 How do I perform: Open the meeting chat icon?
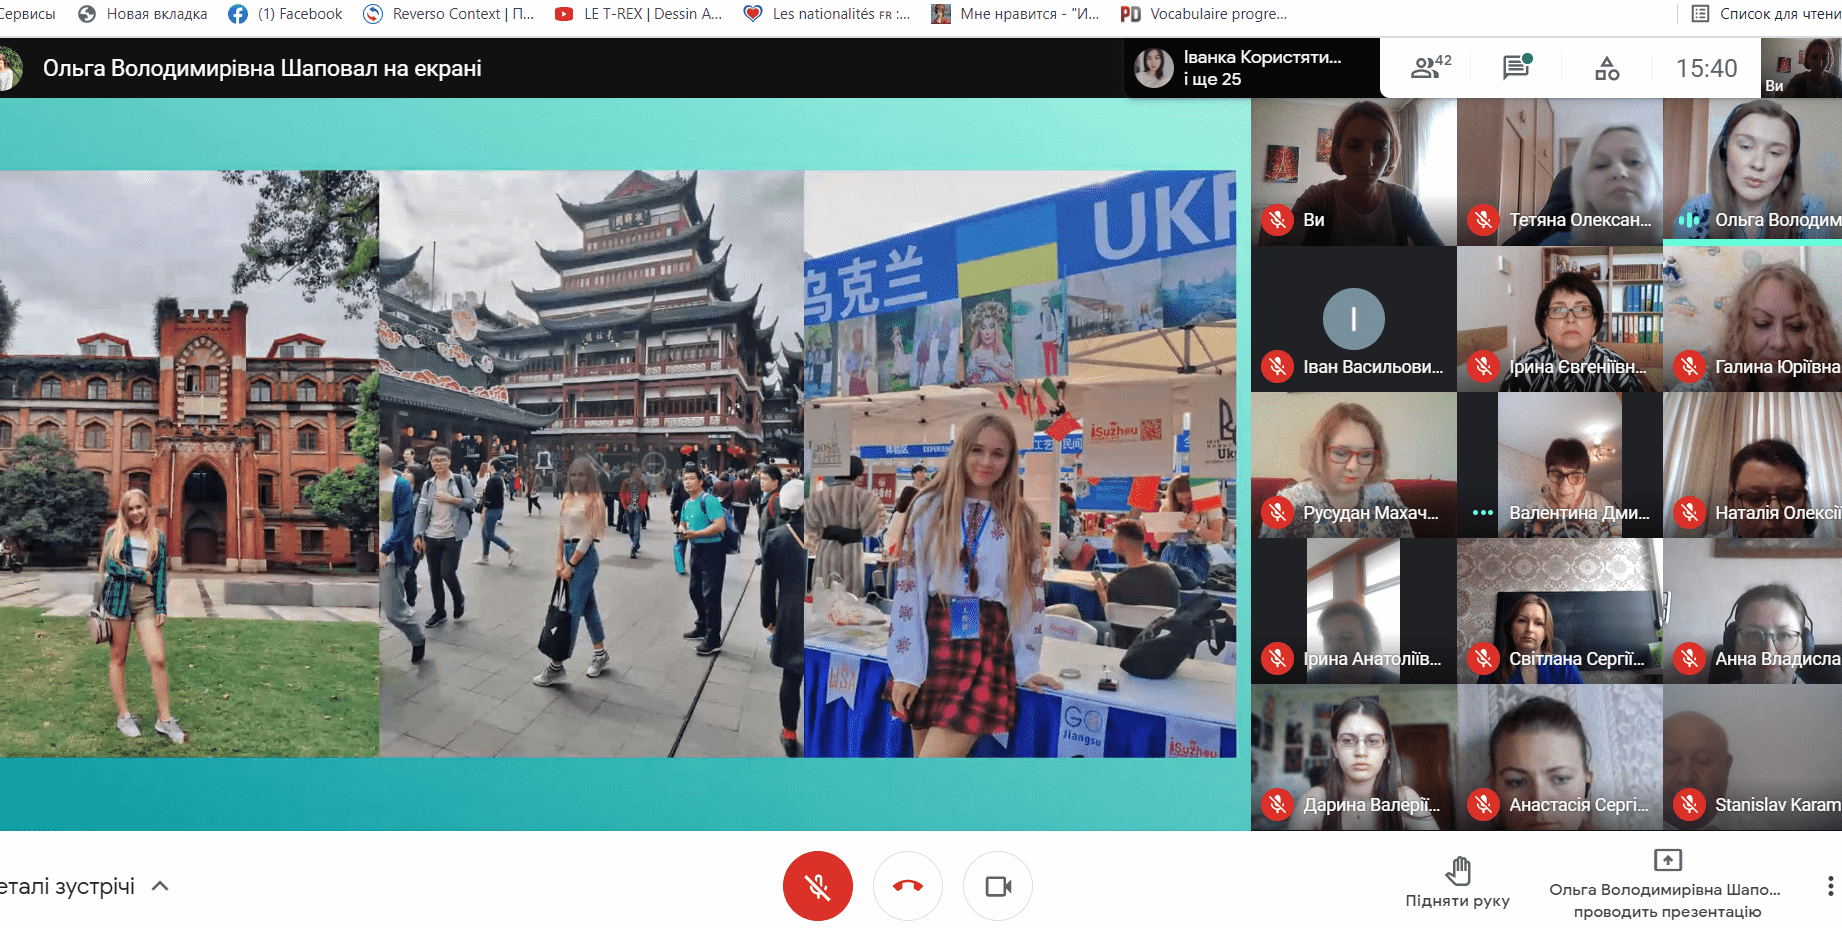pos(1516,67)
